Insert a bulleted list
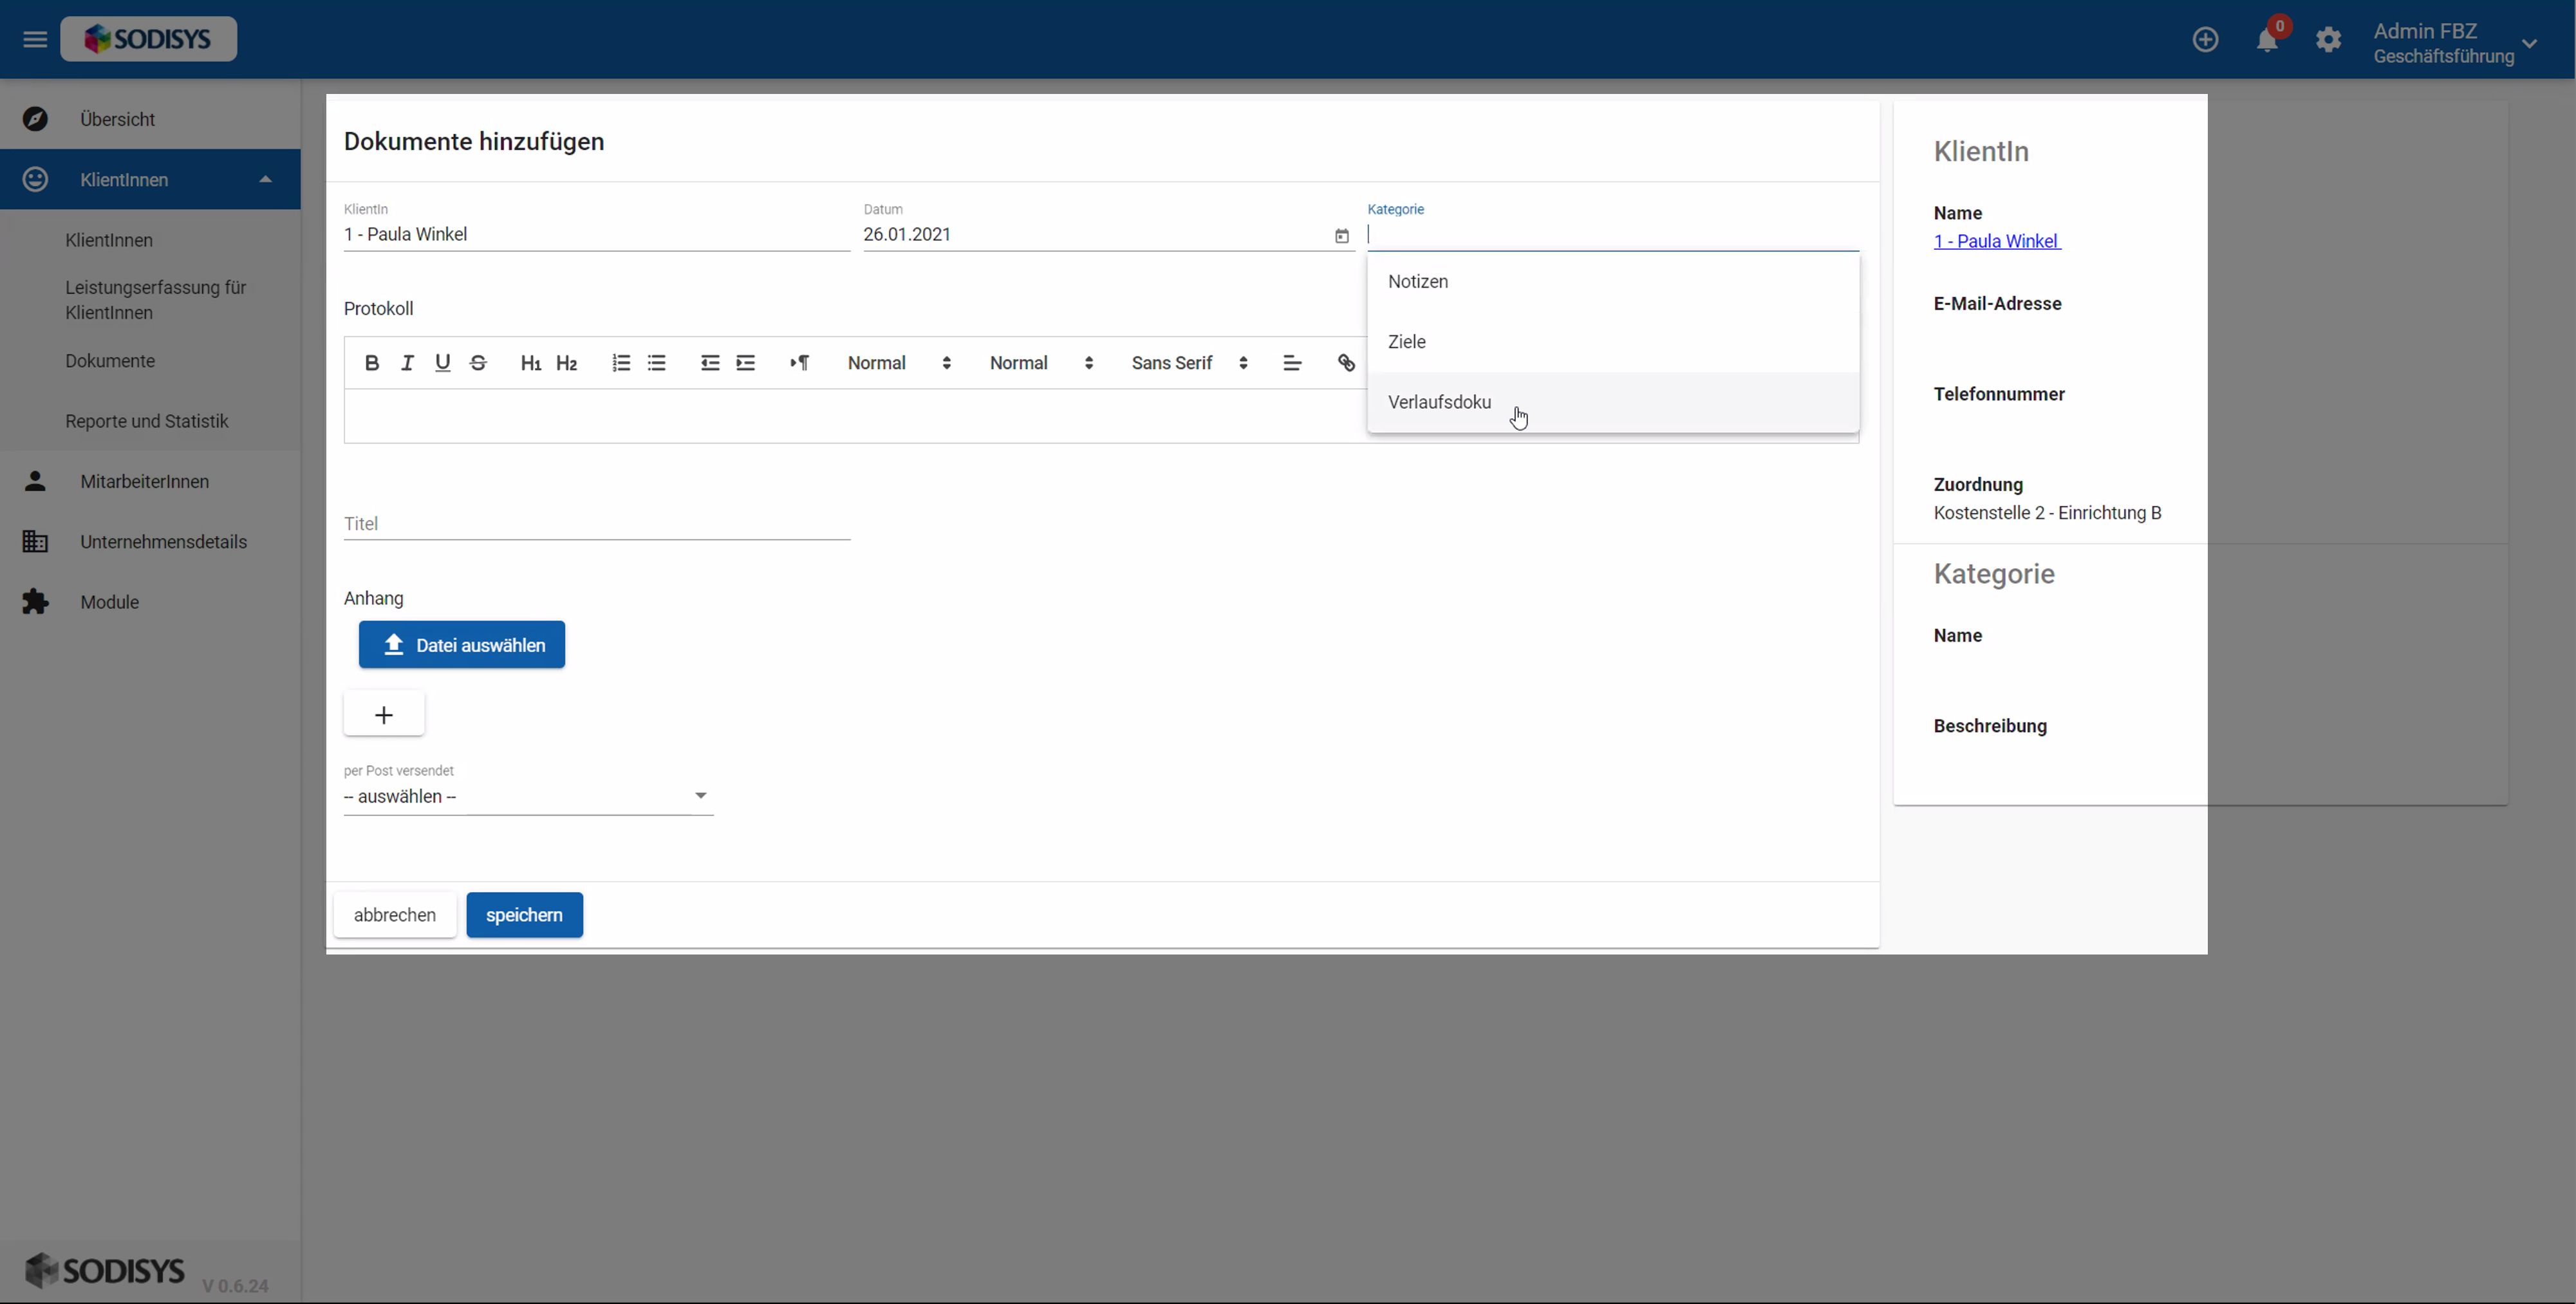2576x1304 pixels. [x=656, y=363]
